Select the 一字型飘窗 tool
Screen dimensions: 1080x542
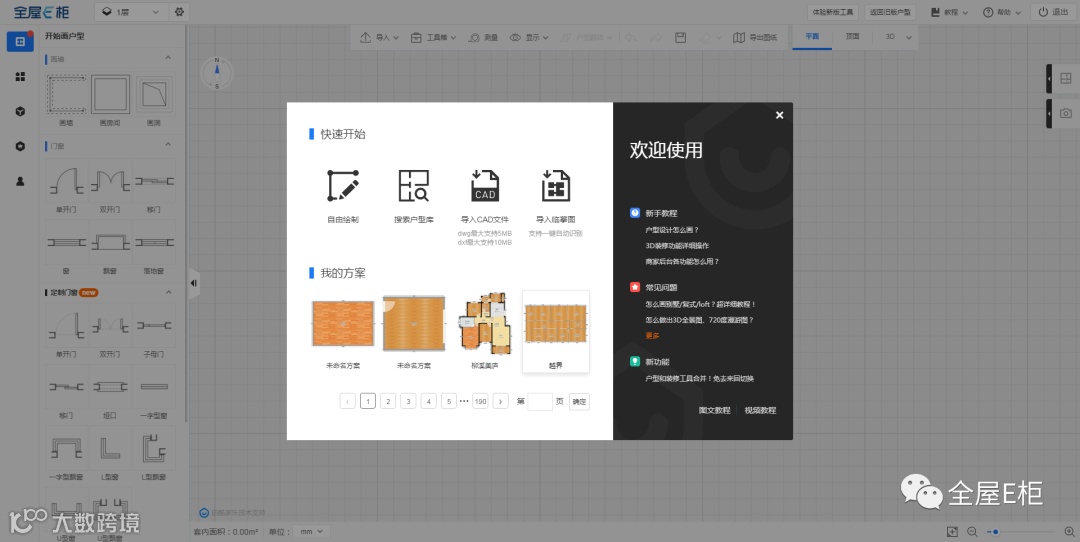click(x=67, y=455)
